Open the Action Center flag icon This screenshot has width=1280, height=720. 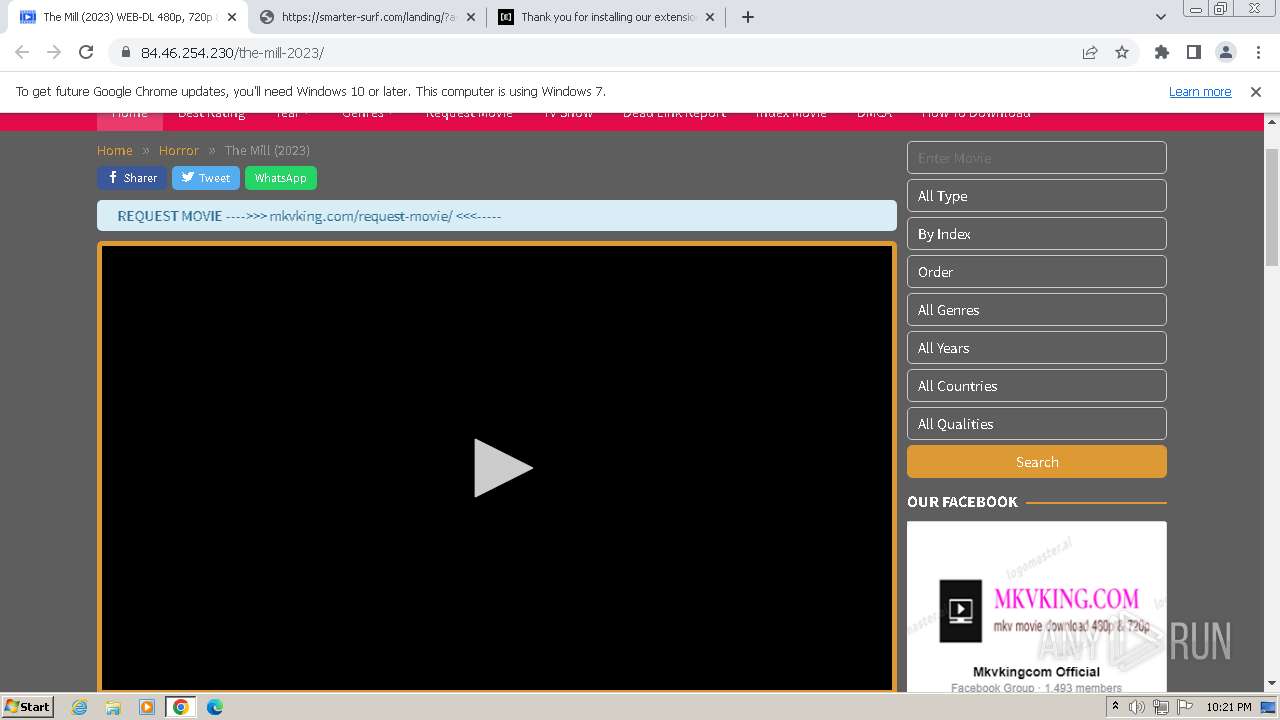coord(1185,707)
